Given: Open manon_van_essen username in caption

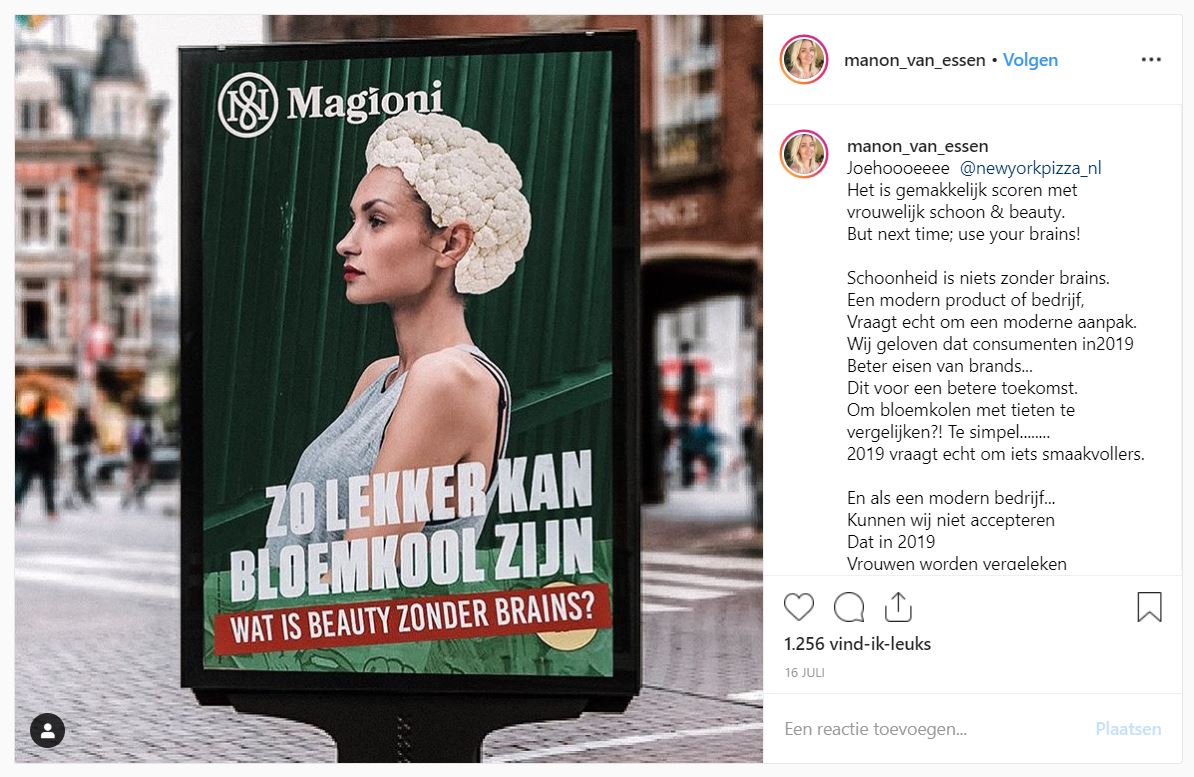Looking at the screenshot, I should pos(918,146).
